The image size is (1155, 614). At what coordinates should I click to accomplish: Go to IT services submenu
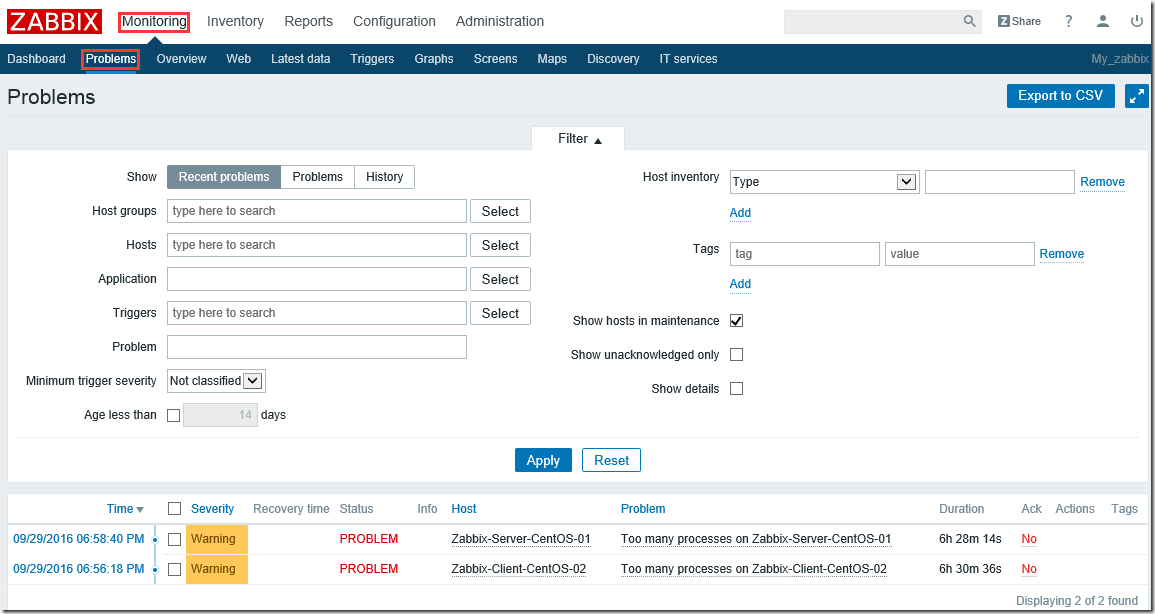pyautogui.click(x=688, y=59)
